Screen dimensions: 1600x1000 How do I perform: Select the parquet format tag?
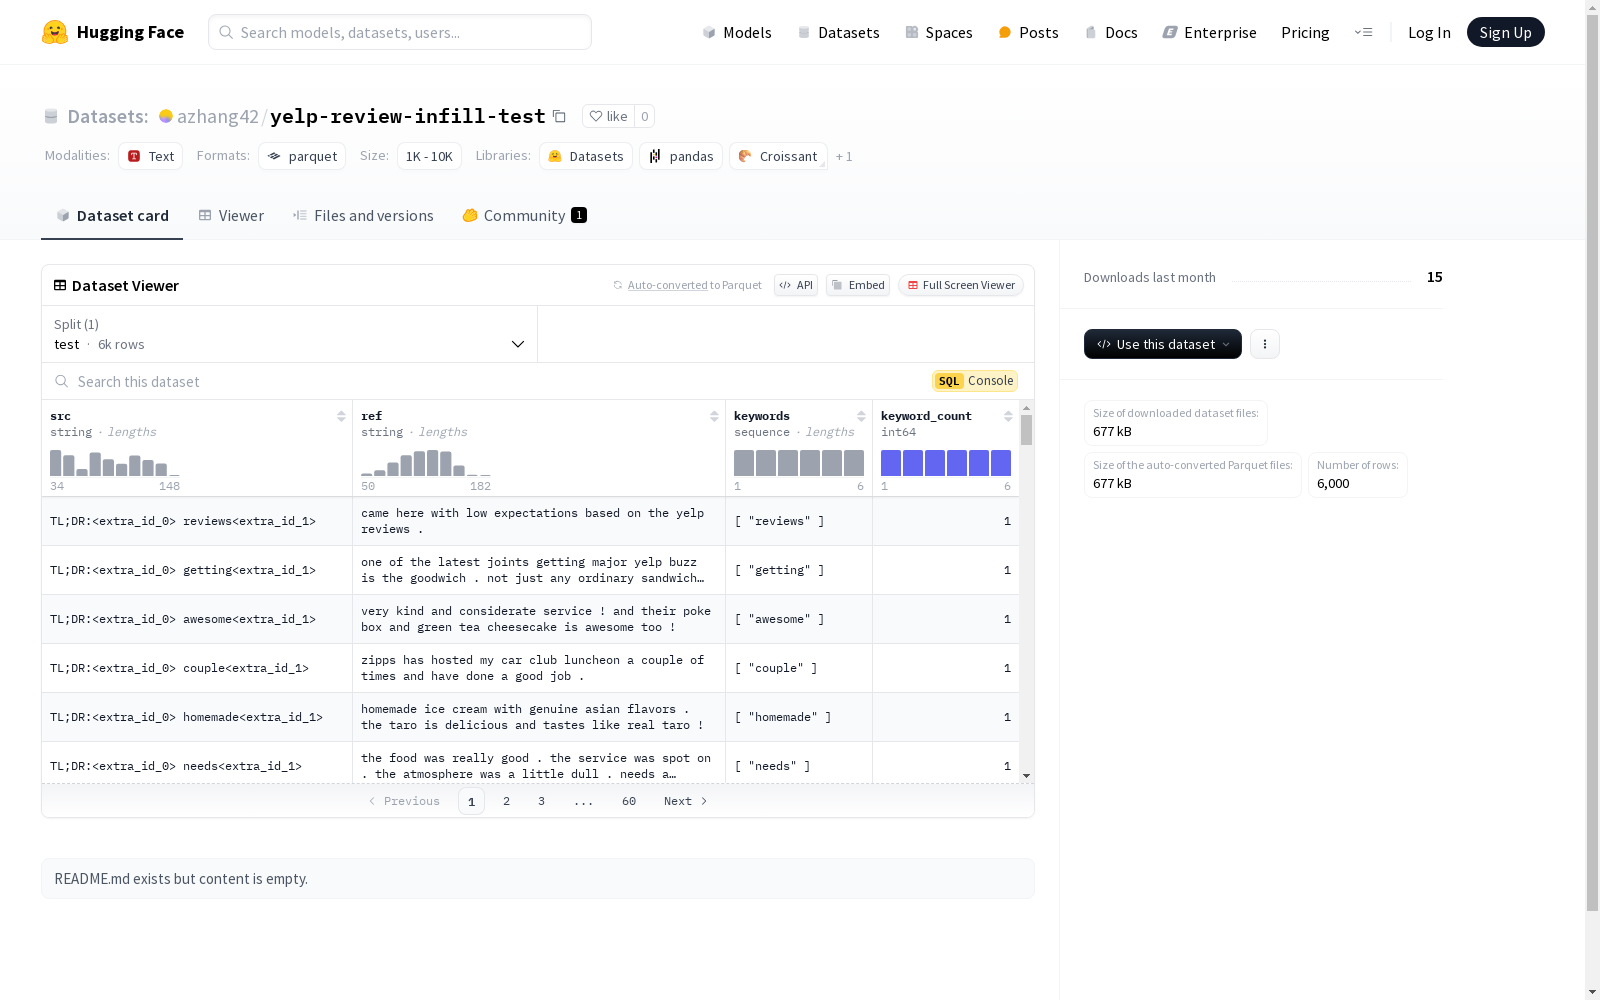[302, 156]
